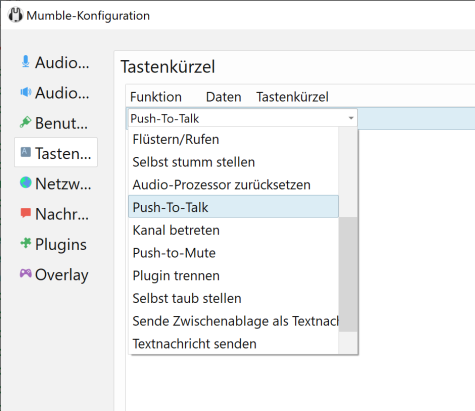Open the second Audio... settings tab label

(x=62, y=93)
